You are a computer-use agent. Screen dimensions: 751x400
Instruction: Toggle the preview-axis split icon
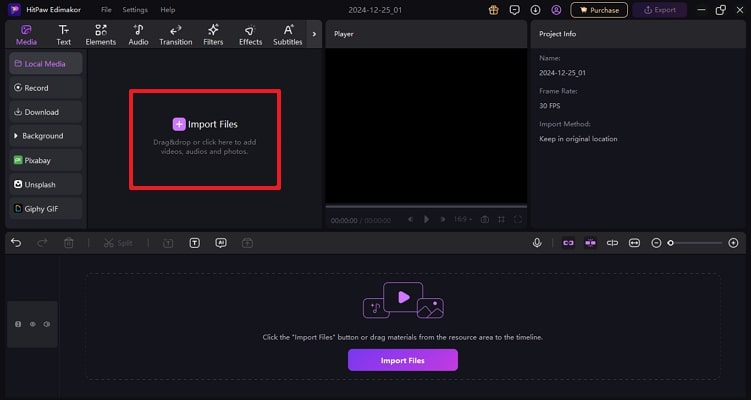(612, 243)
